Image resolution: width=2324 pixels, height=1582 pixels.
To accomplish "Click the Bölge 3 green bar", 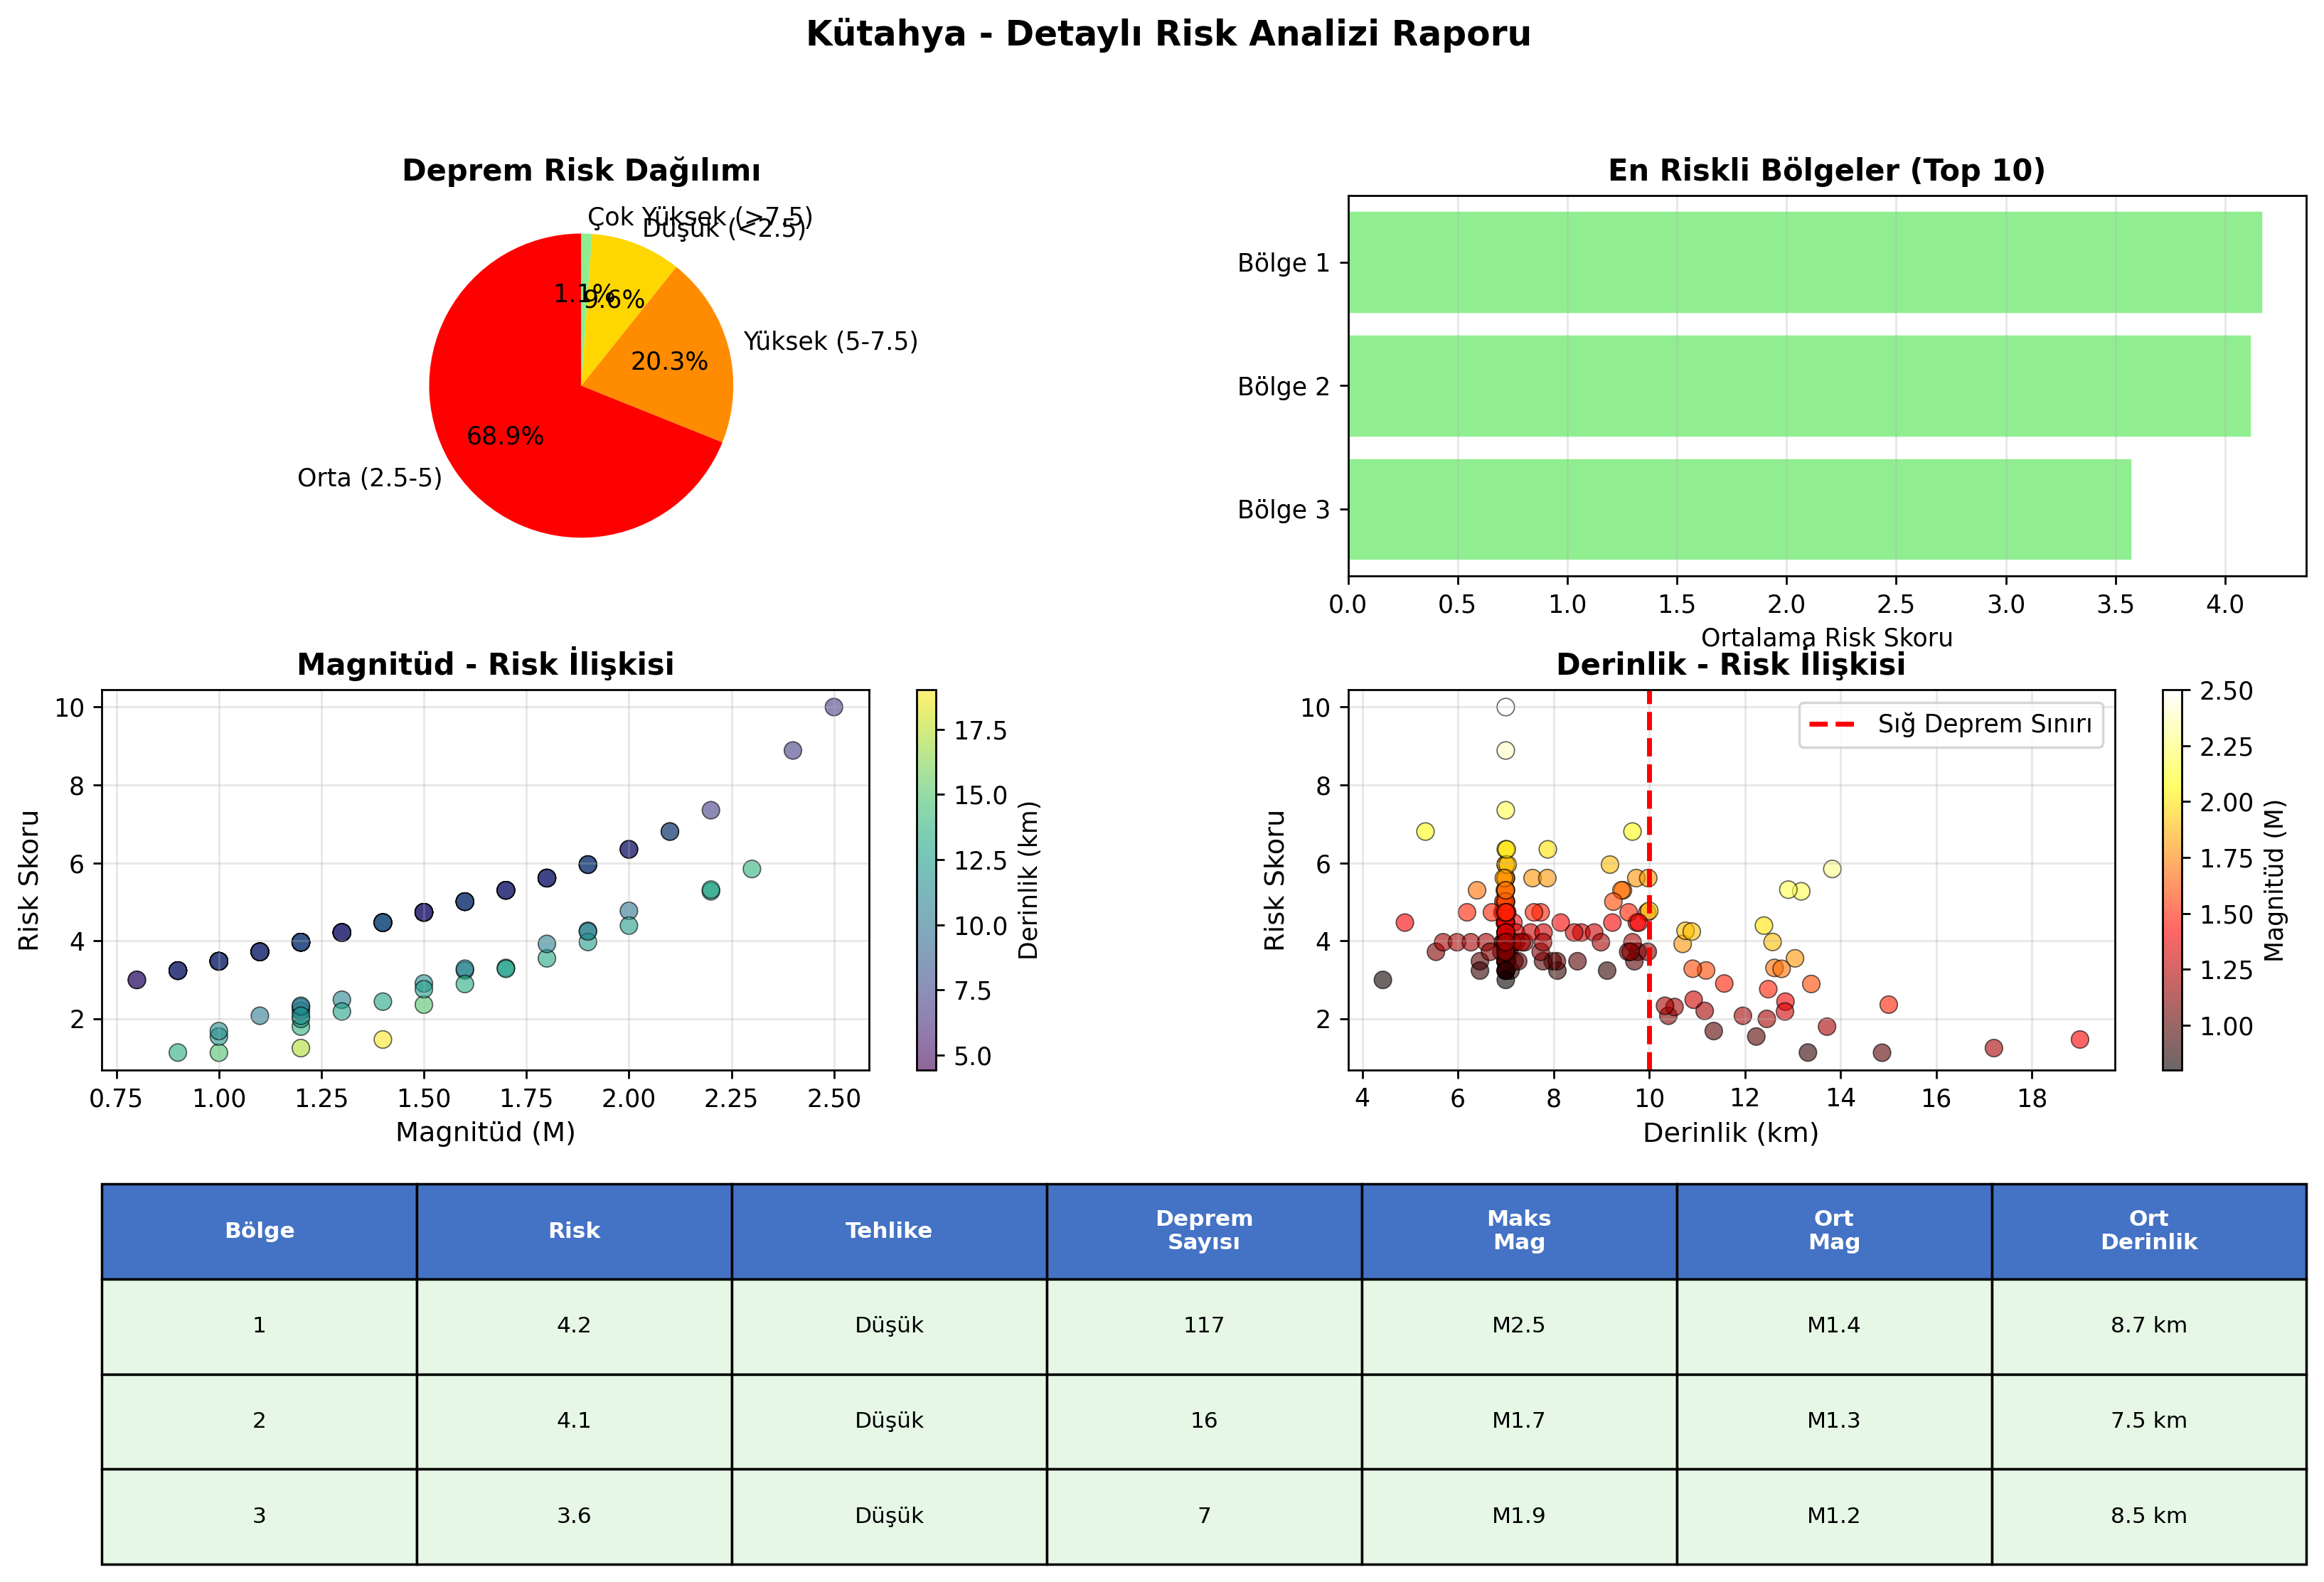I will [x=1740, y=509].
